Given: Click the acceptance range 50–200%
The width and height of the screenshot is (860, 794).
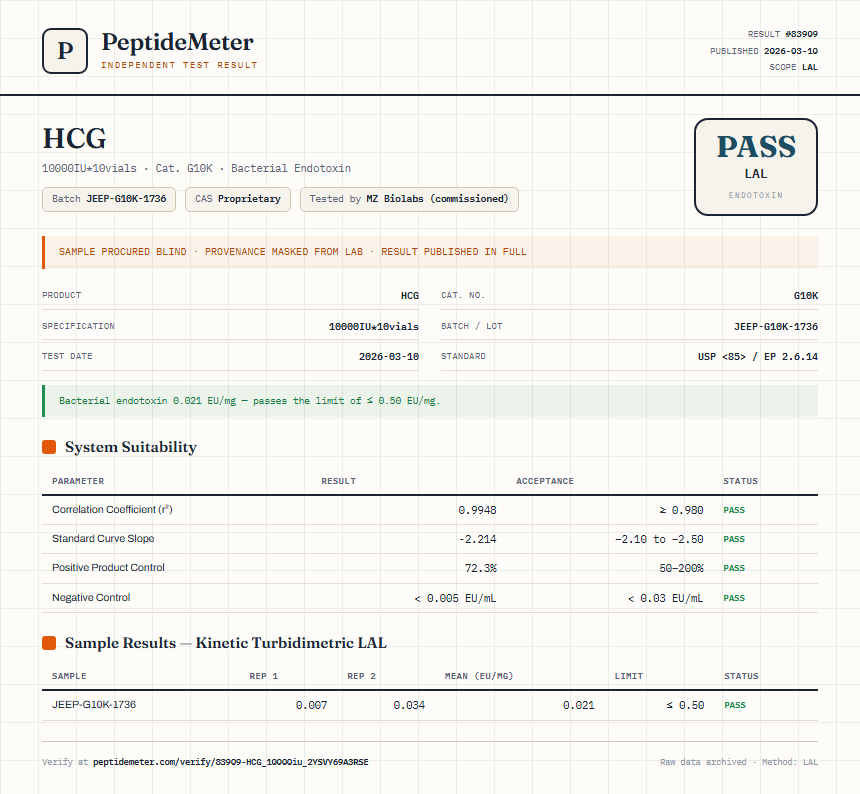Looking at the screenshot, I should click(x=681, y=568).
